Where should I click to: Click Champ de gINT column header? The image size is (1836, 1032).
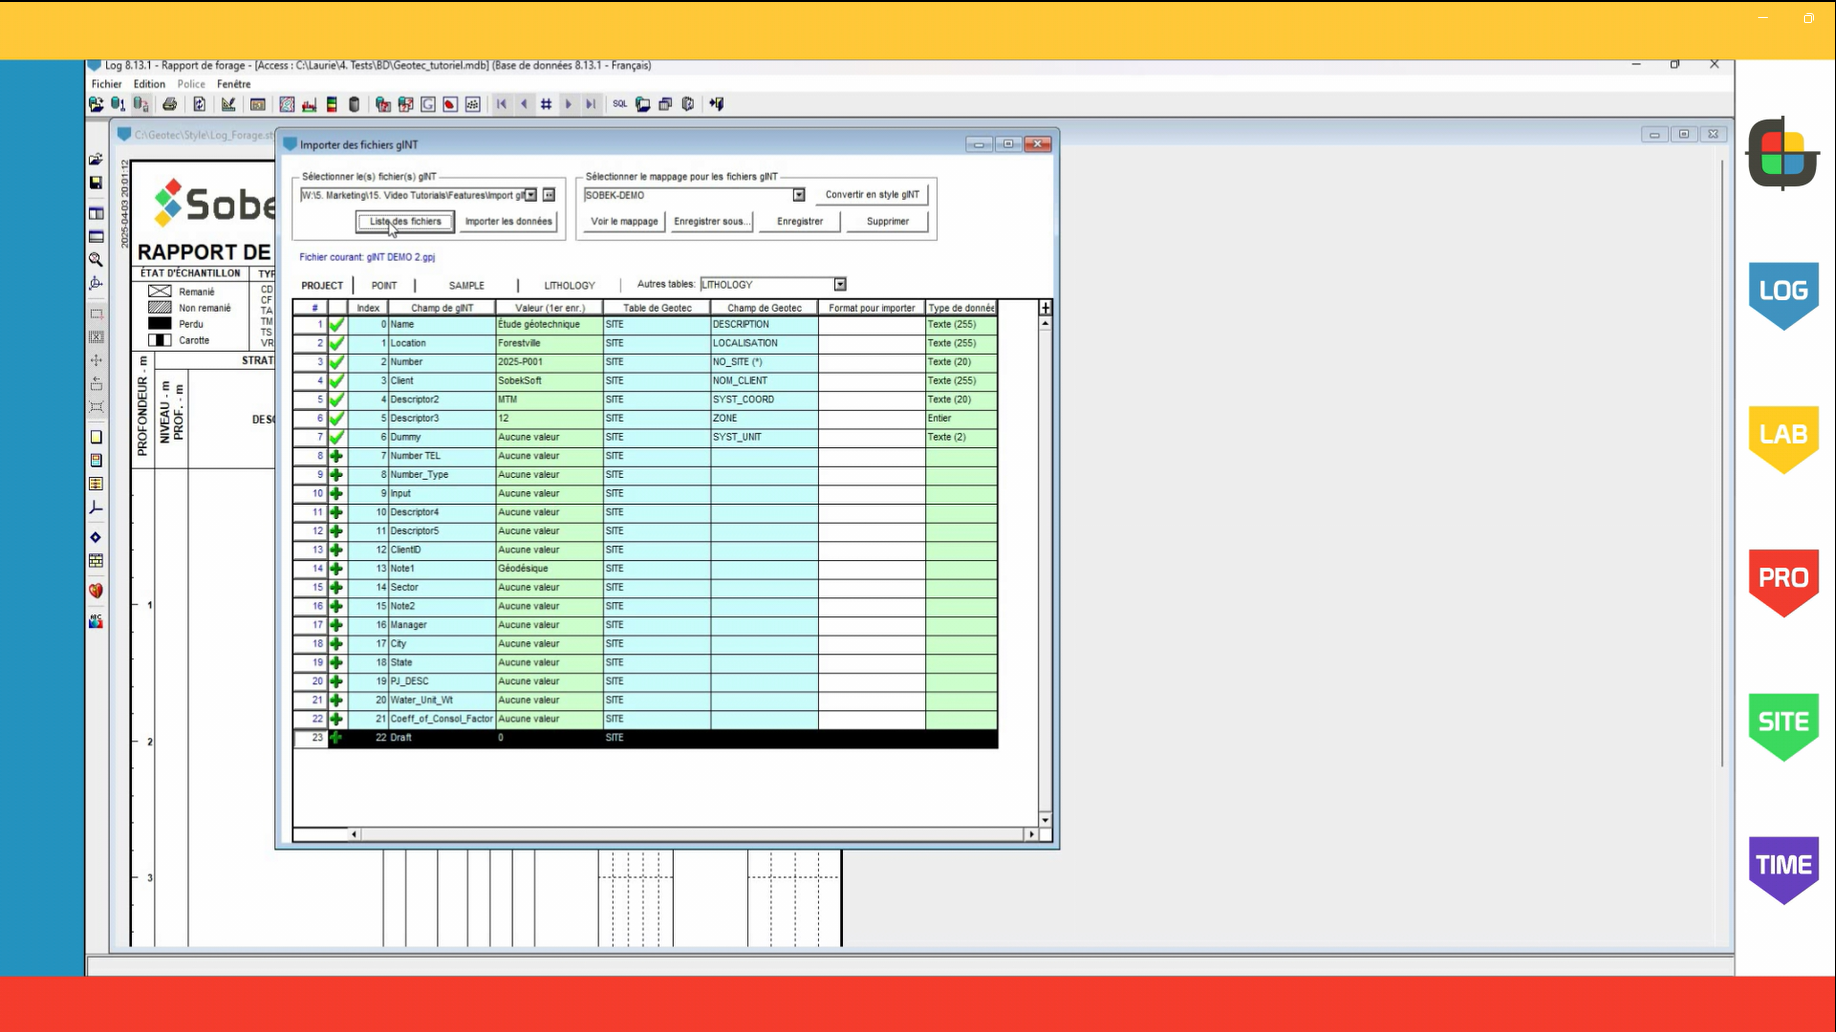pyautogui.click(x=442, y=308)
